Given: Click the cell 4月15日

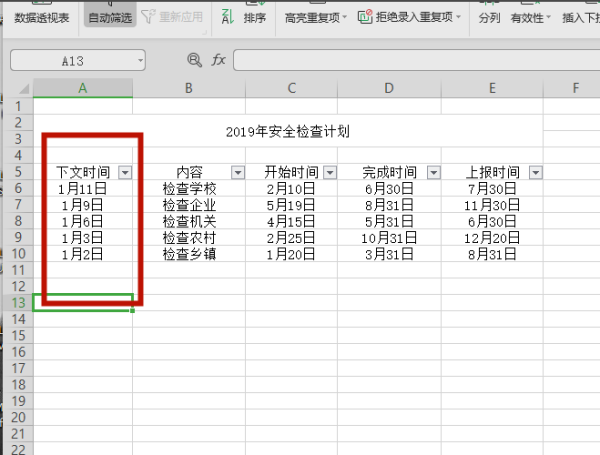Looking at the screenshot, I should click(x=292, y=222).
